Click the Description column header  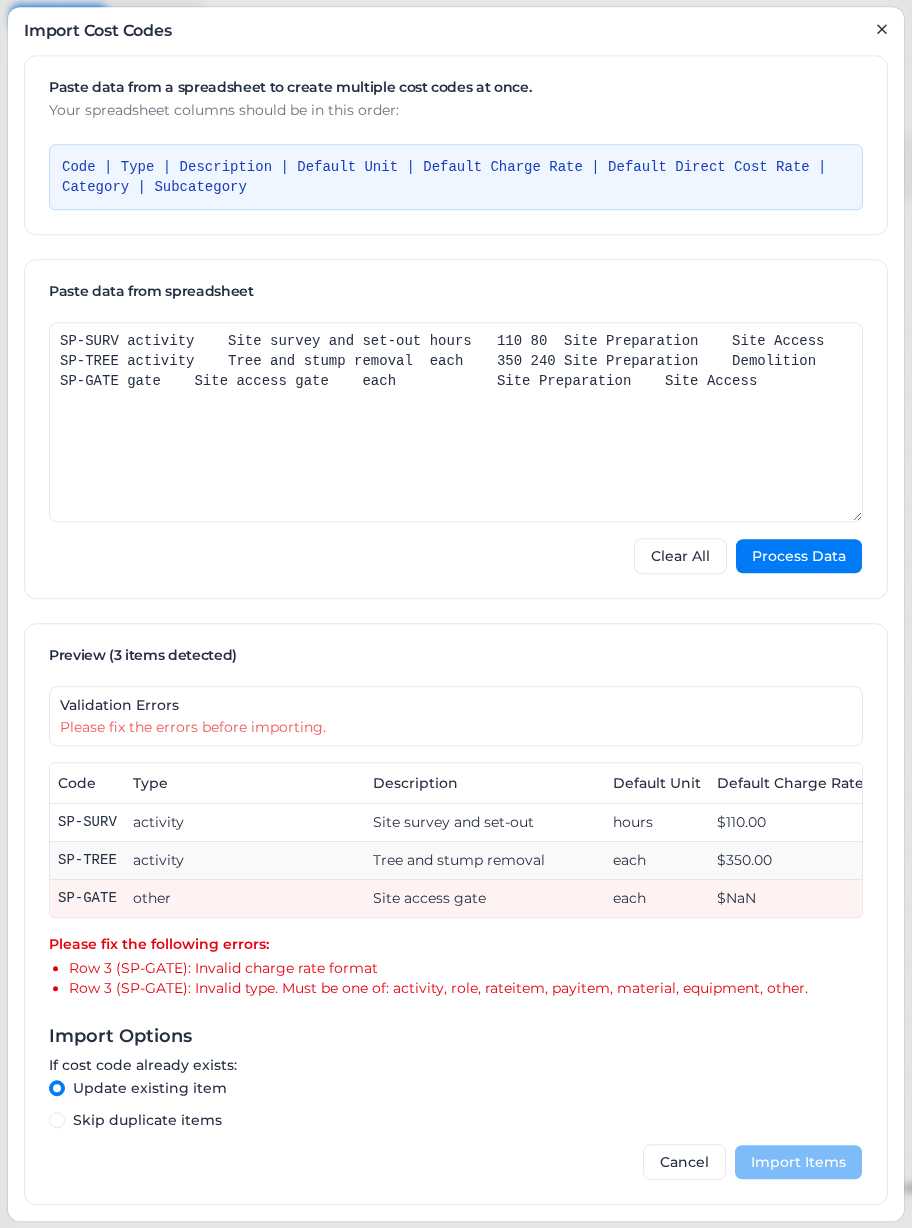(415, 783)
